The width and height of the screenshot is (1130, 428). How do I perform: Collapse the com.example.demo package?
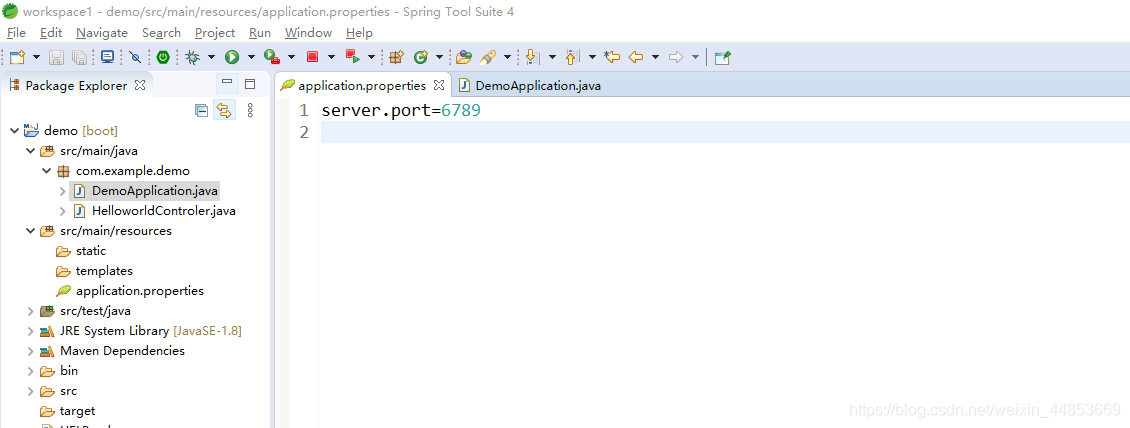point(46,171)
